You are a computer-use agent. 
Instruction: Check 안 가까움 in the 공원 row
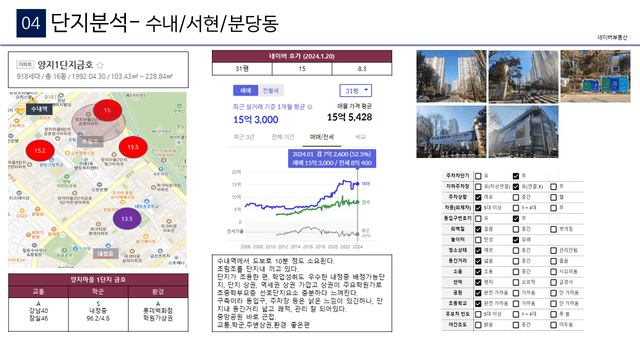(553, 293)
